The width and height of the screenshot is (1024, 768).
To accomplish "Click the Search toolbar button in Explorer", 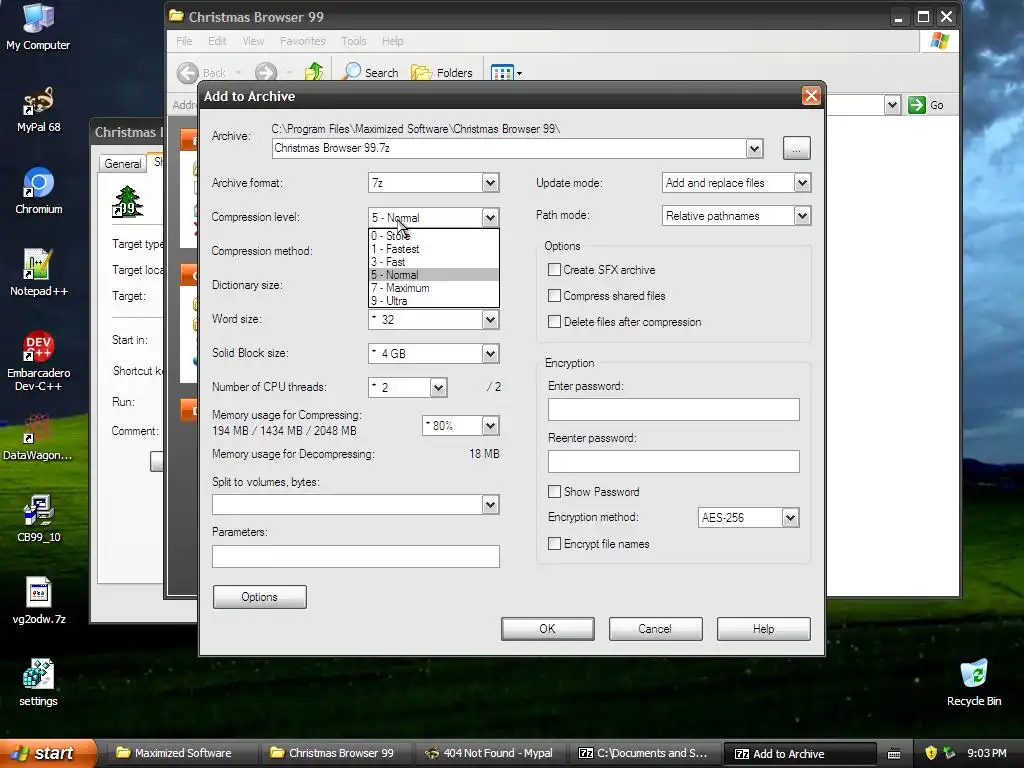I will [x=371, y=72].
